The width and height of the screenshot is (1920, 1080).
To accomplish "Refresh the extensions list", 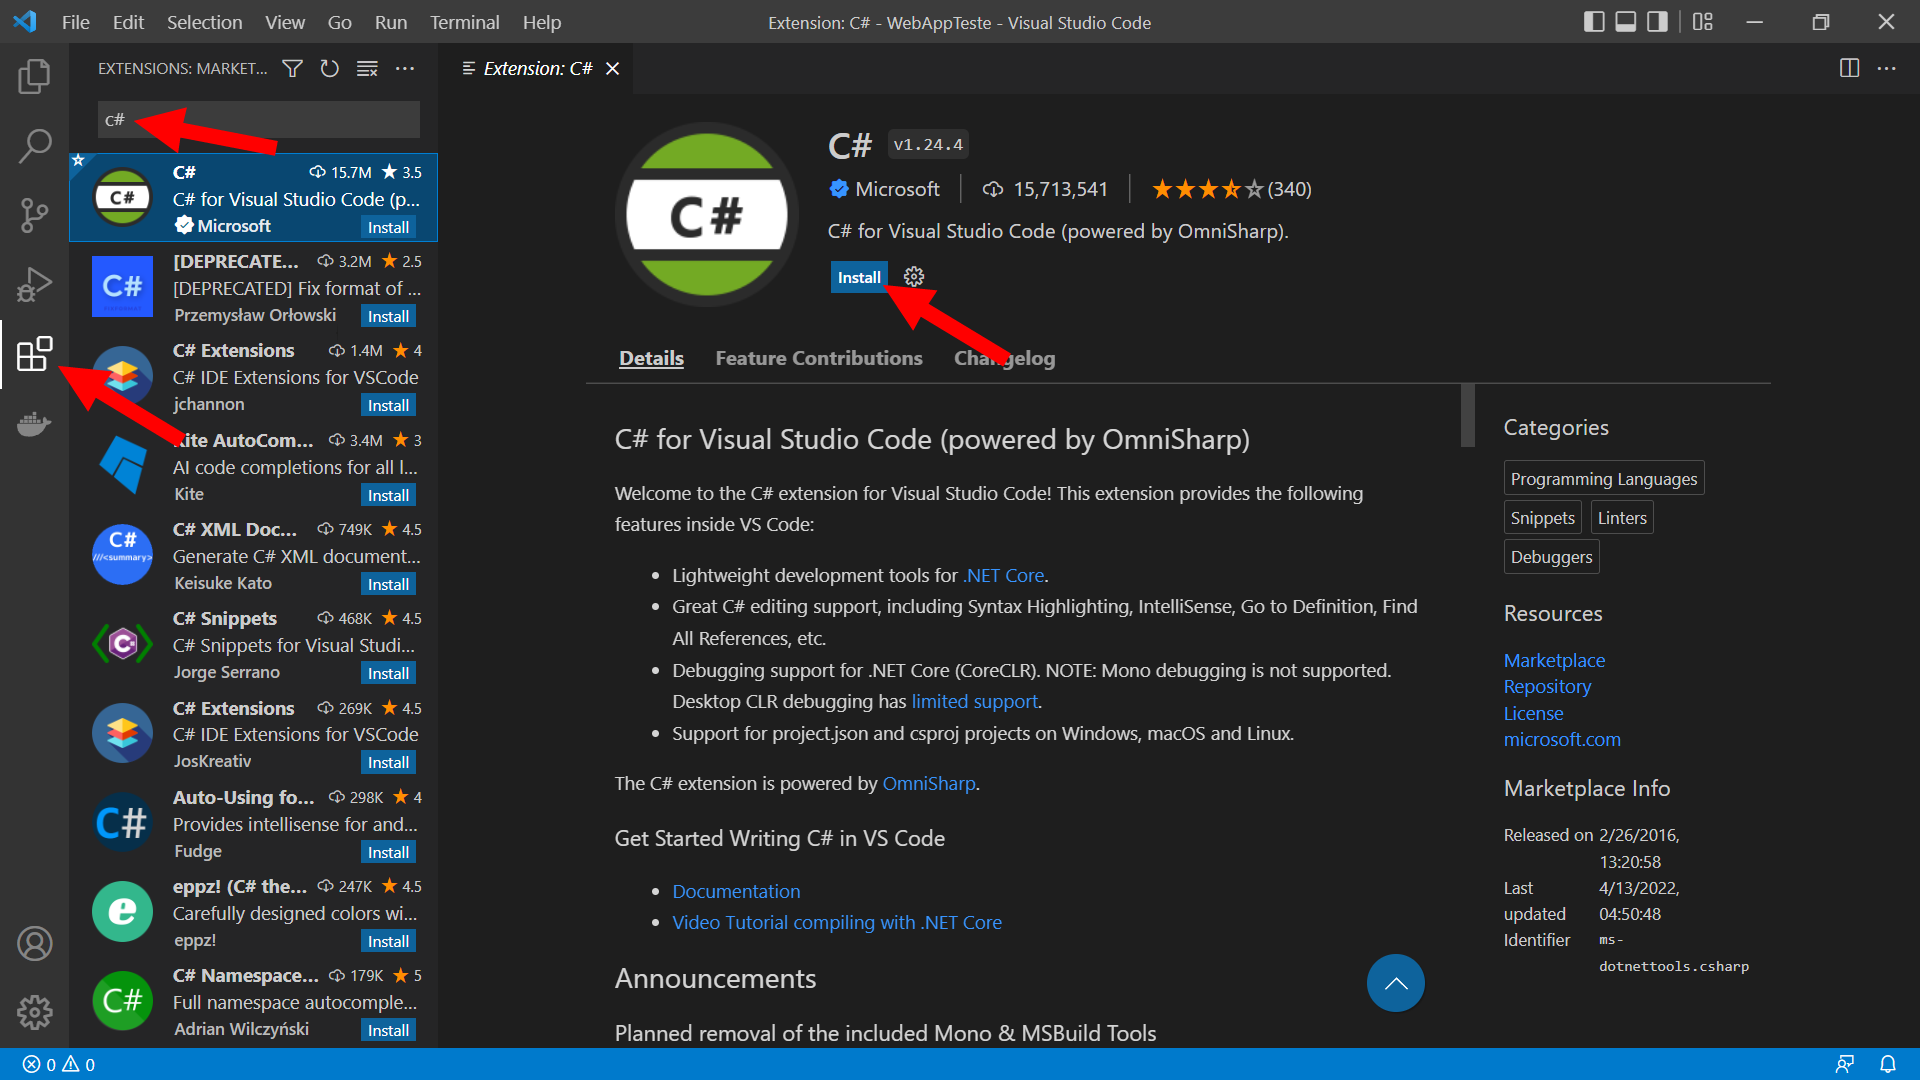I will pos(329,68).
